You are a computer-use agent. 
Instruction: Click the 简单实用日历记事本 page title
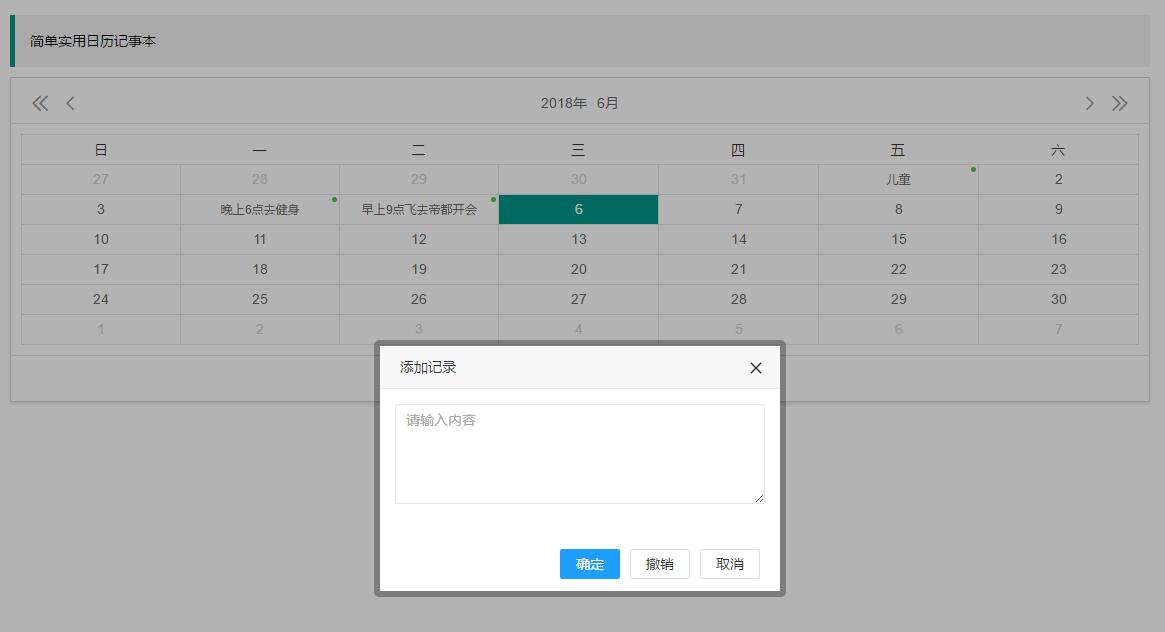[93, 41]
